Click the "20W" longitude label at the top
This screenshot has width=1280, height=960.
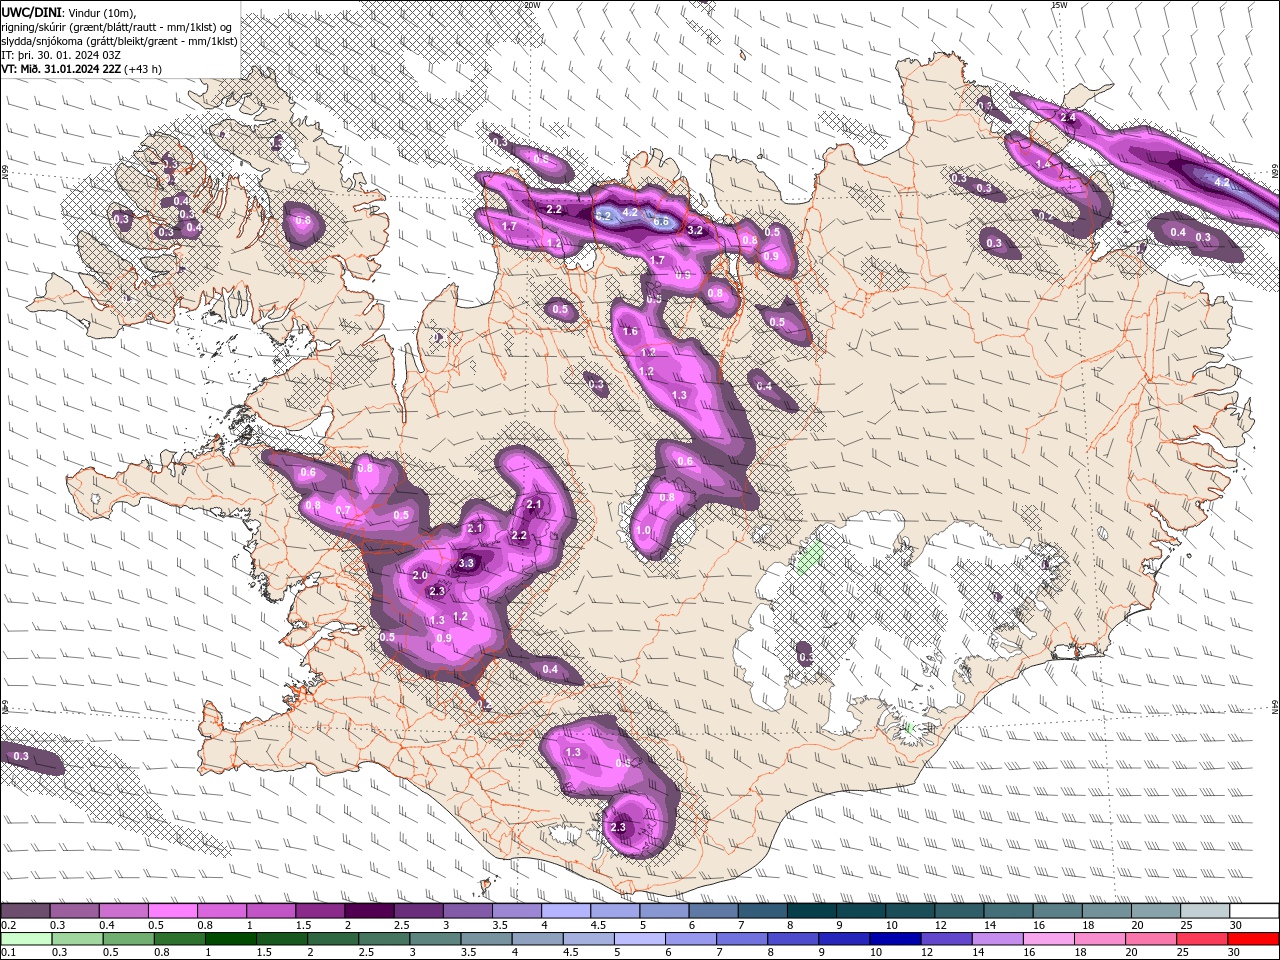[x=531, y=5]
